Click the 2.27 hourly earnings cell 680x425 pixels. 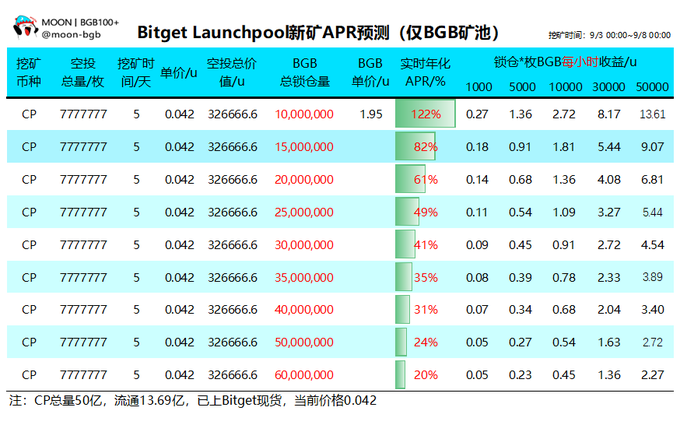652,375
